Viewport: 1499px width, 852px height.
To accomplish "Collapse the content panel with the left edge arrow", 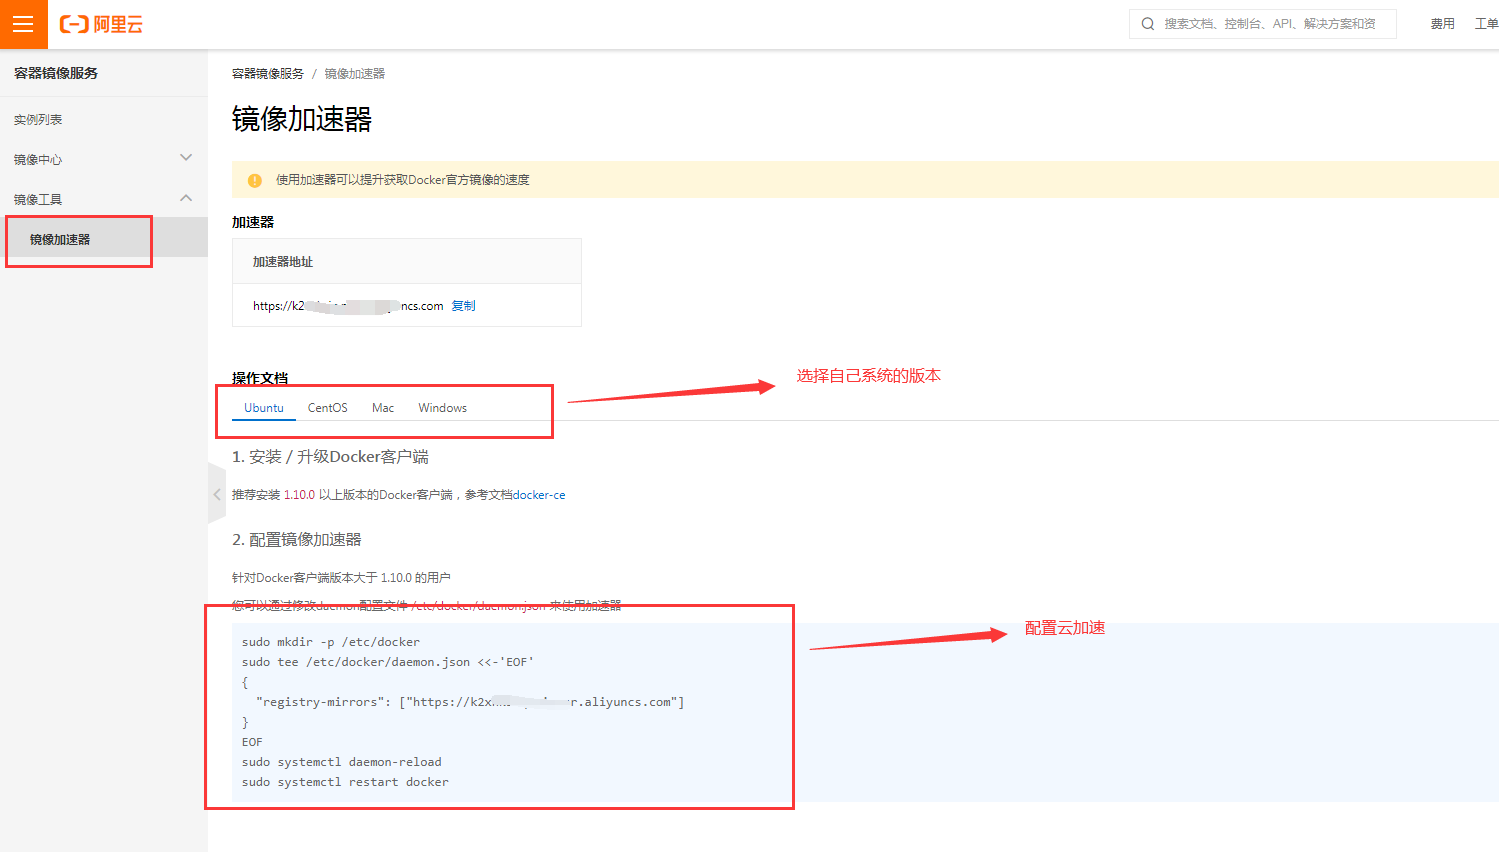I will tap(216, 493).
